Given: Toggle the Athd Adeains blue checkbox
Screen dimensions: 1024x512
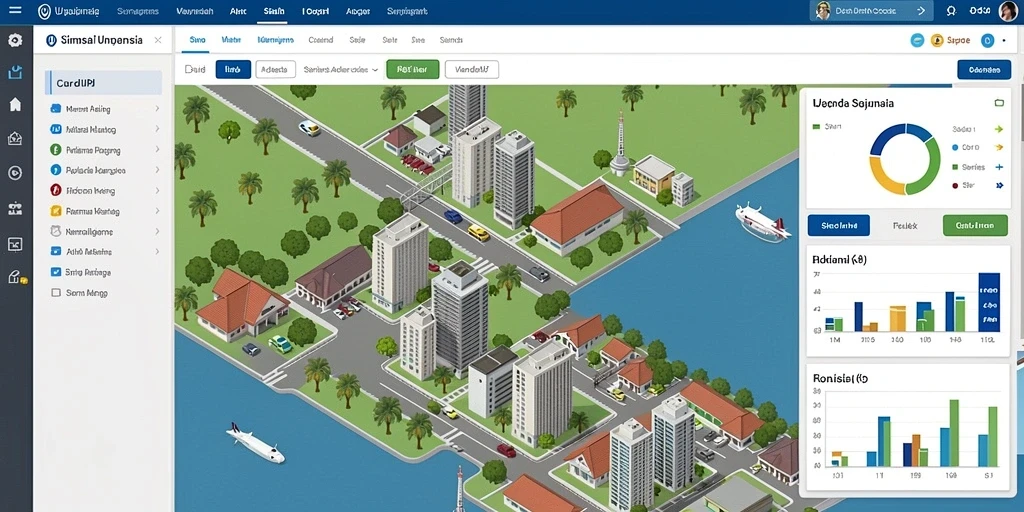Looking at the screenshot, I should 56,251.
